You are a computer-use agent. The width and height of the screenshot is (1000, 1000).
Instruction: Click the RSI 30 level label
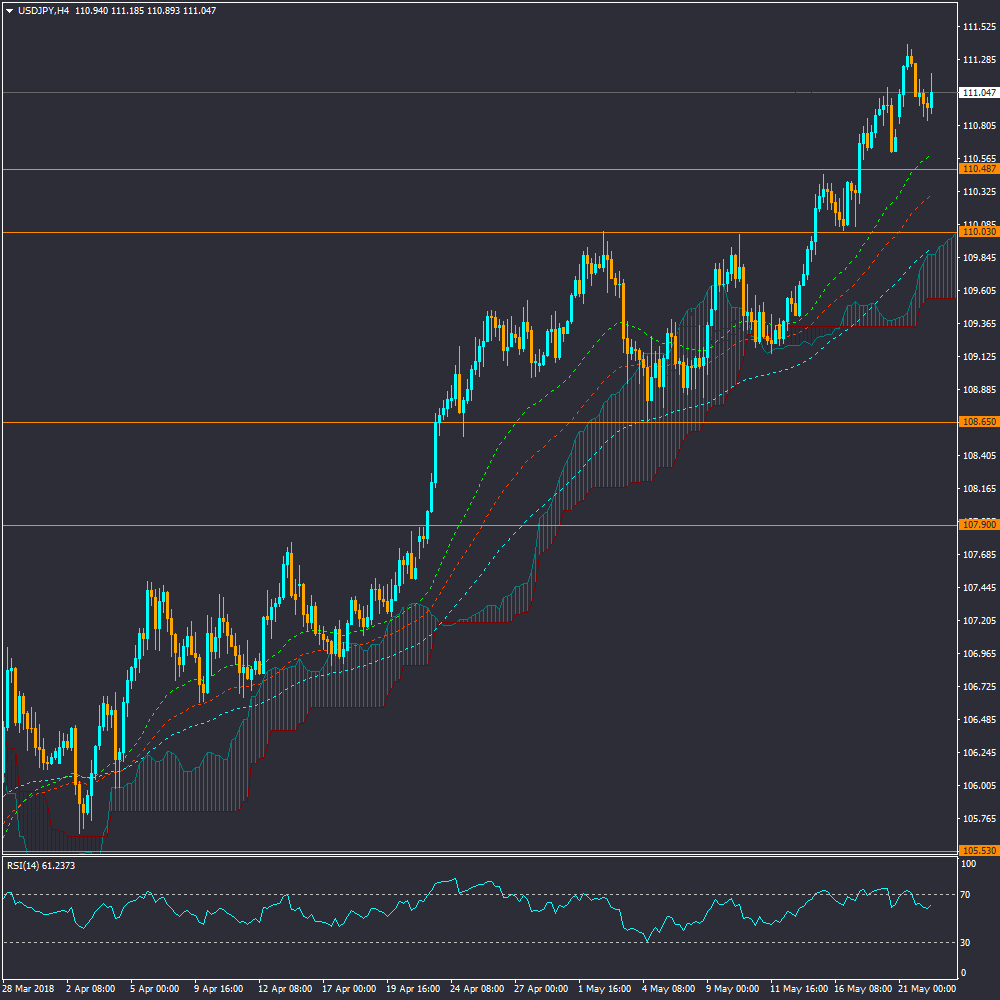(967, 942)
